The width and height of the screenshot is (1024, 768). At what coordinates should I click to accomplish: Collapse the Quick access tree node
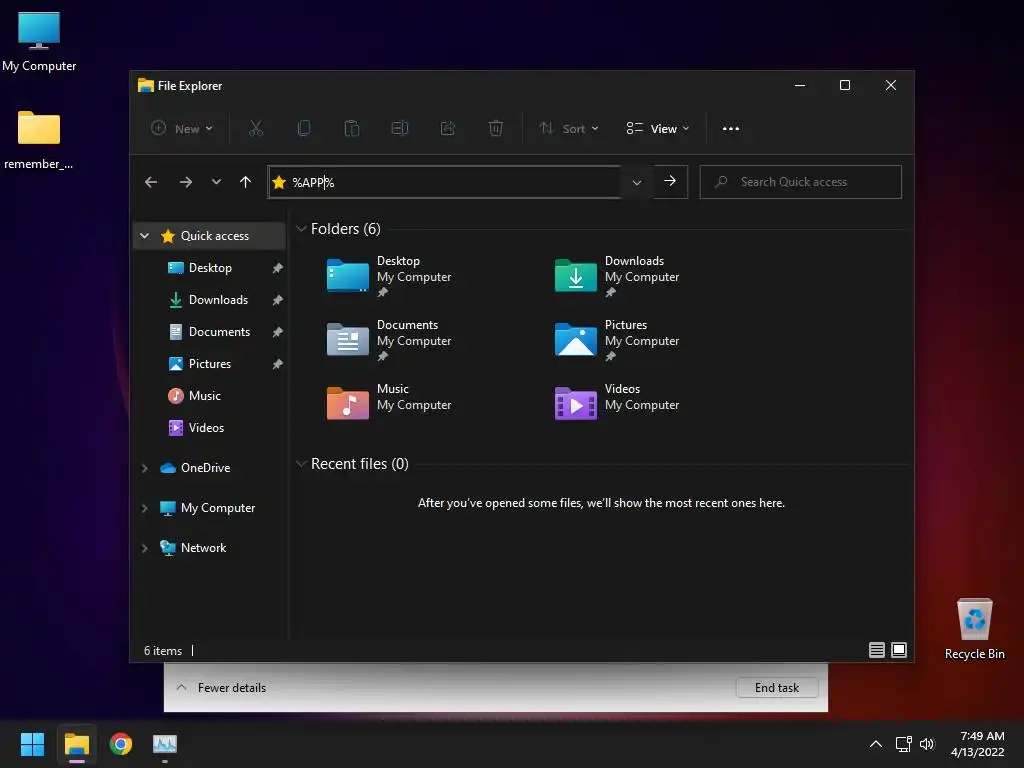point(145,236)
